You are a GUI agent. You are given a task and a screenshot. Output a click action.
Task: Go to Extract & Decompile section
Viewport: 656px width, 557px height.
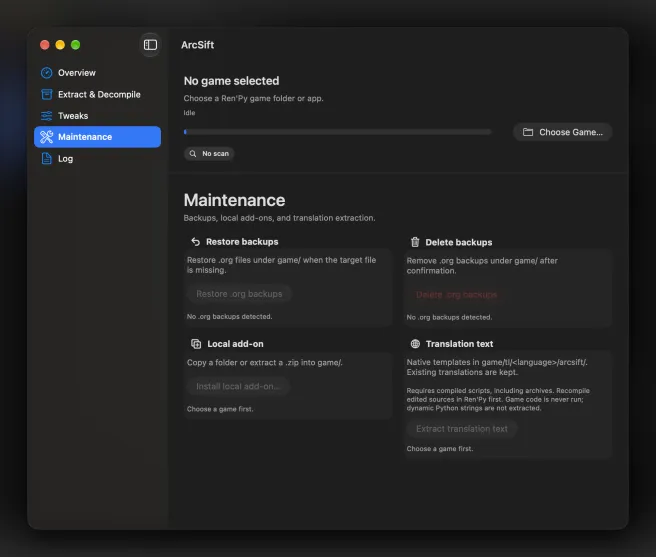click(x=97, y=94)
